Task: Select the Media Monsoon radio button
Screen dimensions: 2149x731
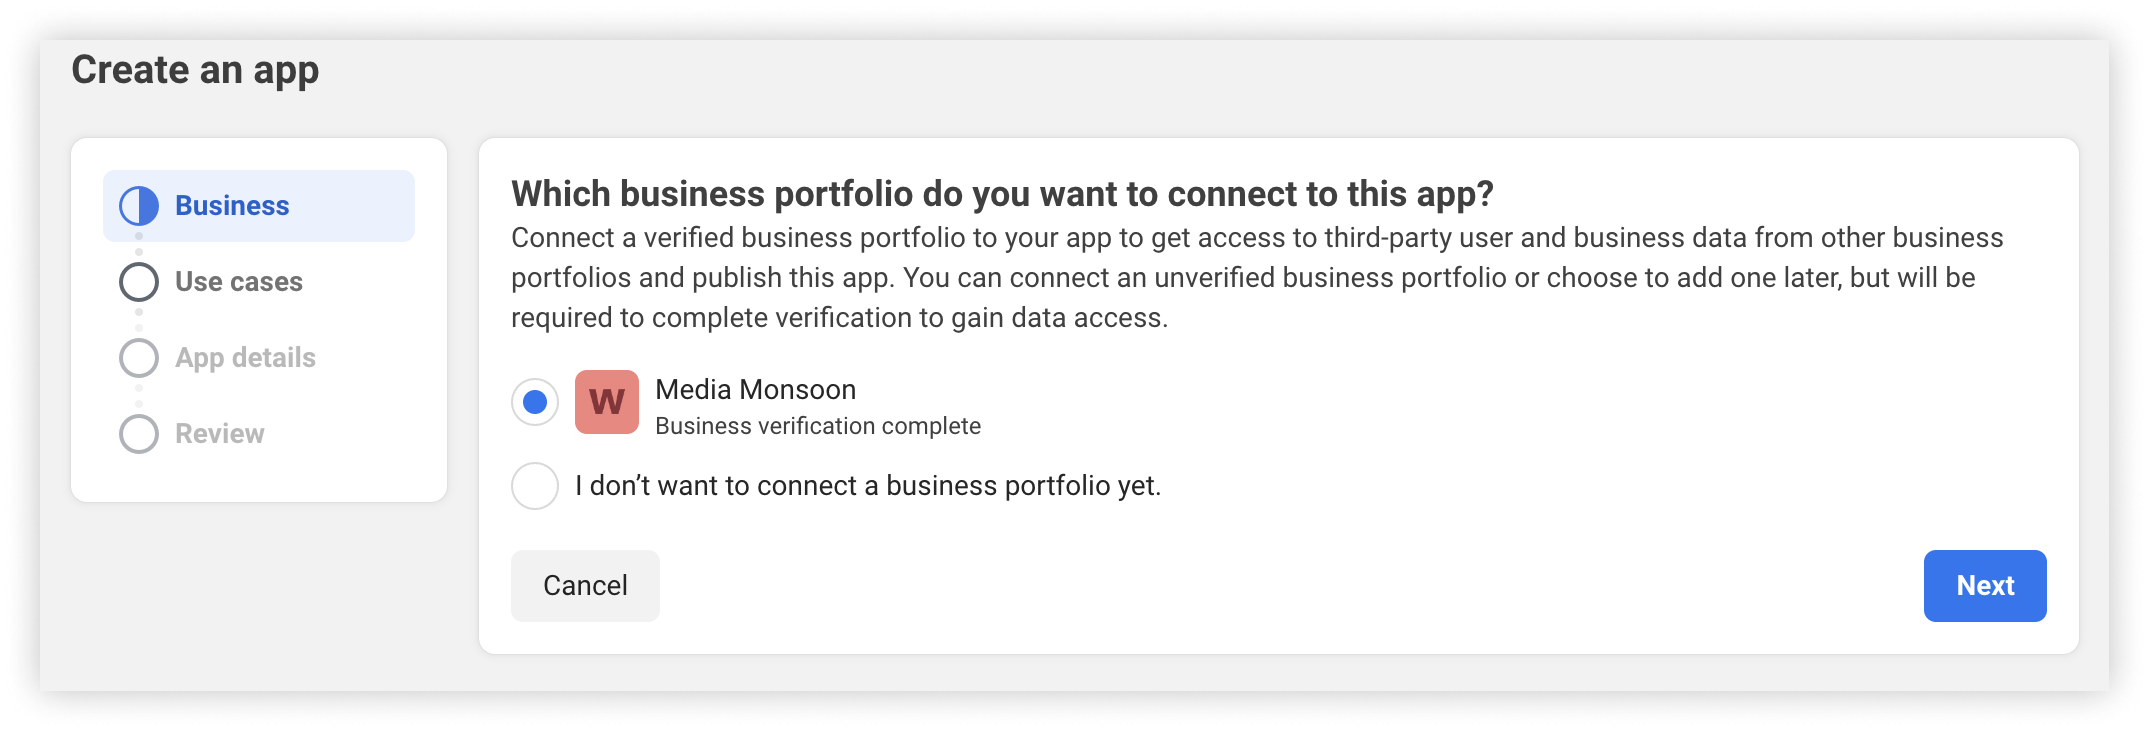Action: 535,402
